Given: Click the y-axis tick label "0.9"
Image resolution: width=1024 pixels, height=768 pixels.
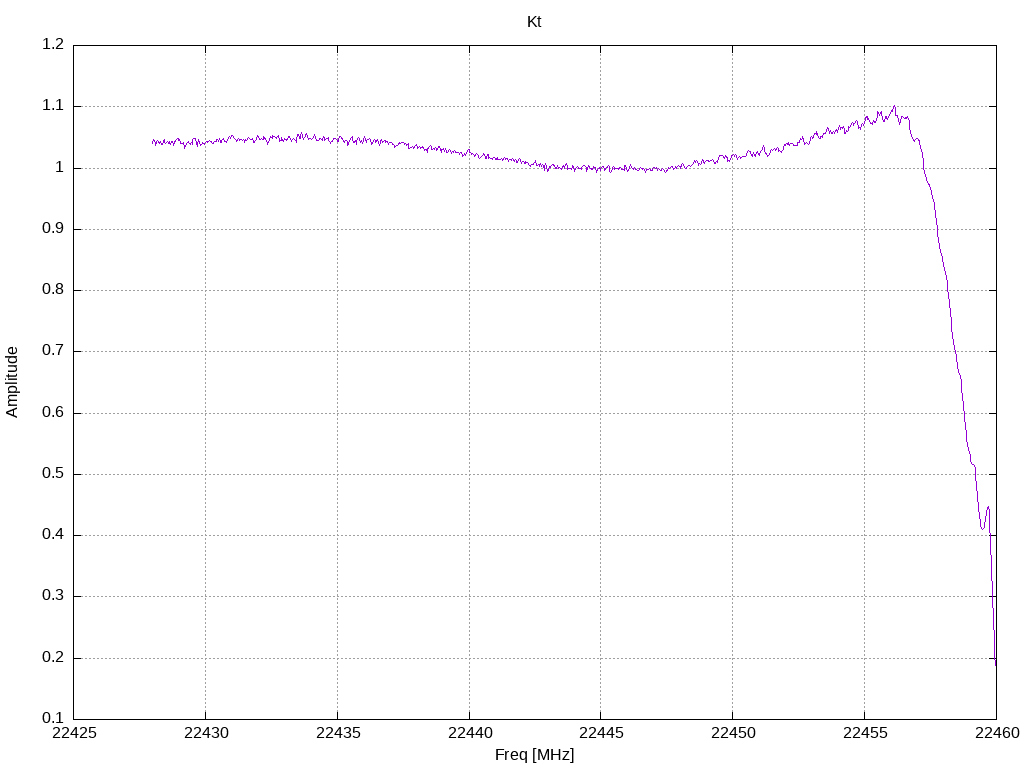Looking at the screenshot, I should click(x=53, y=229).
